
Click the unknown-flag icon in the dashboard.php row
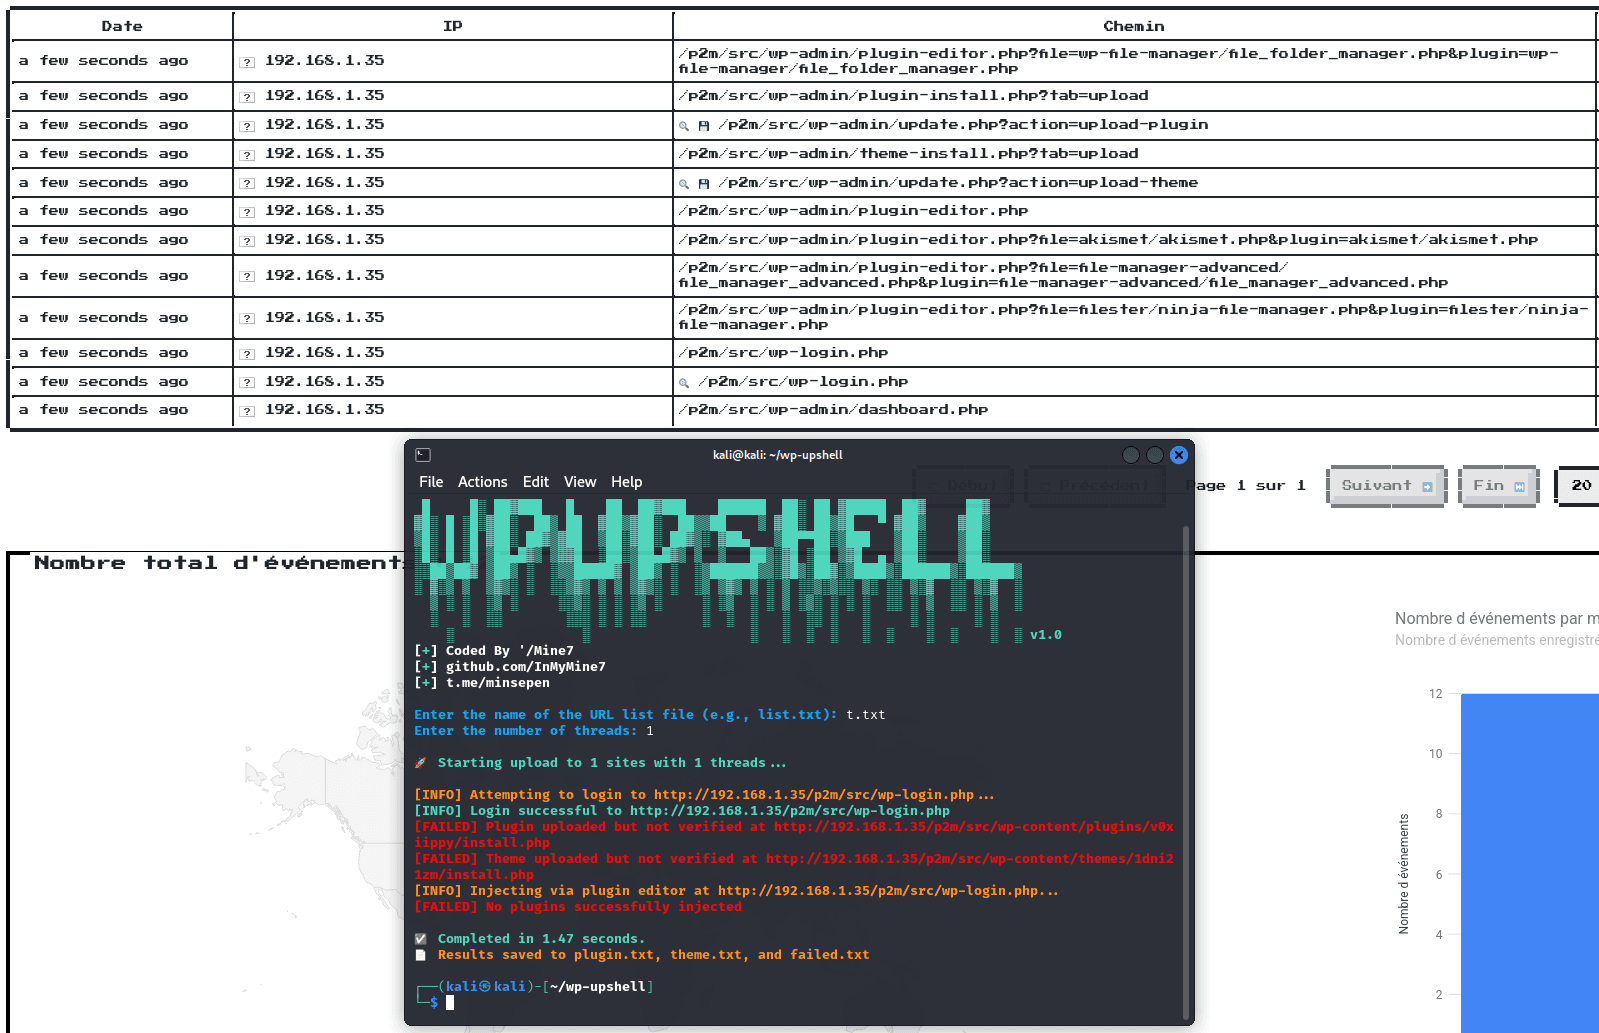(x=247, y=411)
